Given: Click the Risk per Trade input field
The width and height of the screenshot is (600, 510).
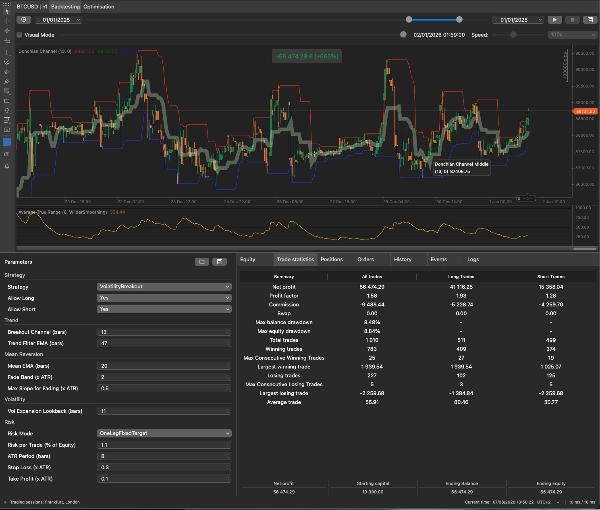Looking at the screenshot, I should tap(164, 445).
